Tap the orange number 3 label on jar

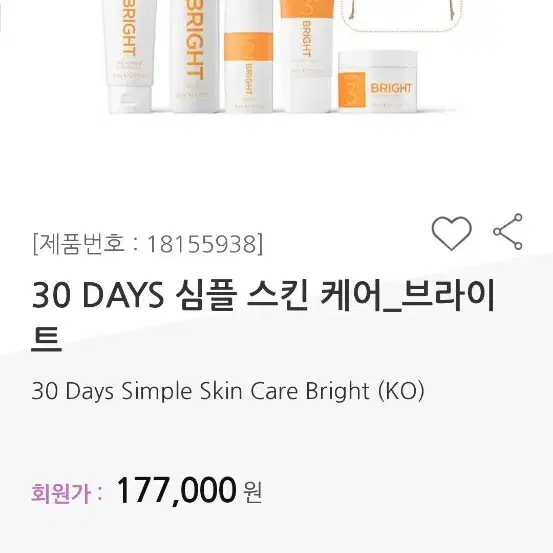coord(351,89)
